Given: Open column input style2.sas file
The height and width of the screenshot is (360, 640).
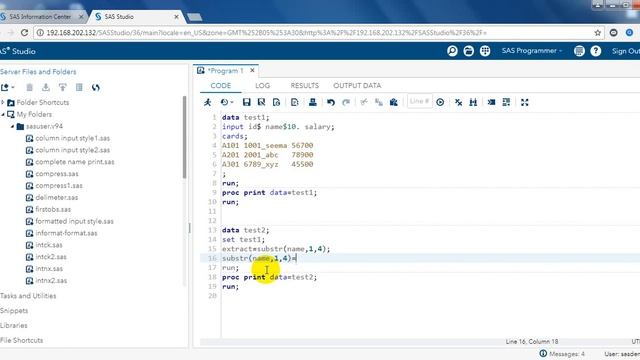Looking at the screenshot, I should coord(72,150).
